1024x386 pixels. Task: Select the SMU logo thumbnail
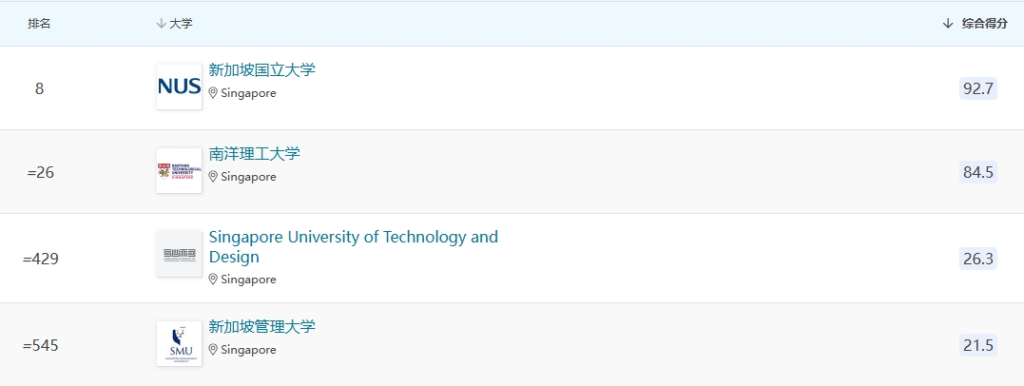click(179, 344)
